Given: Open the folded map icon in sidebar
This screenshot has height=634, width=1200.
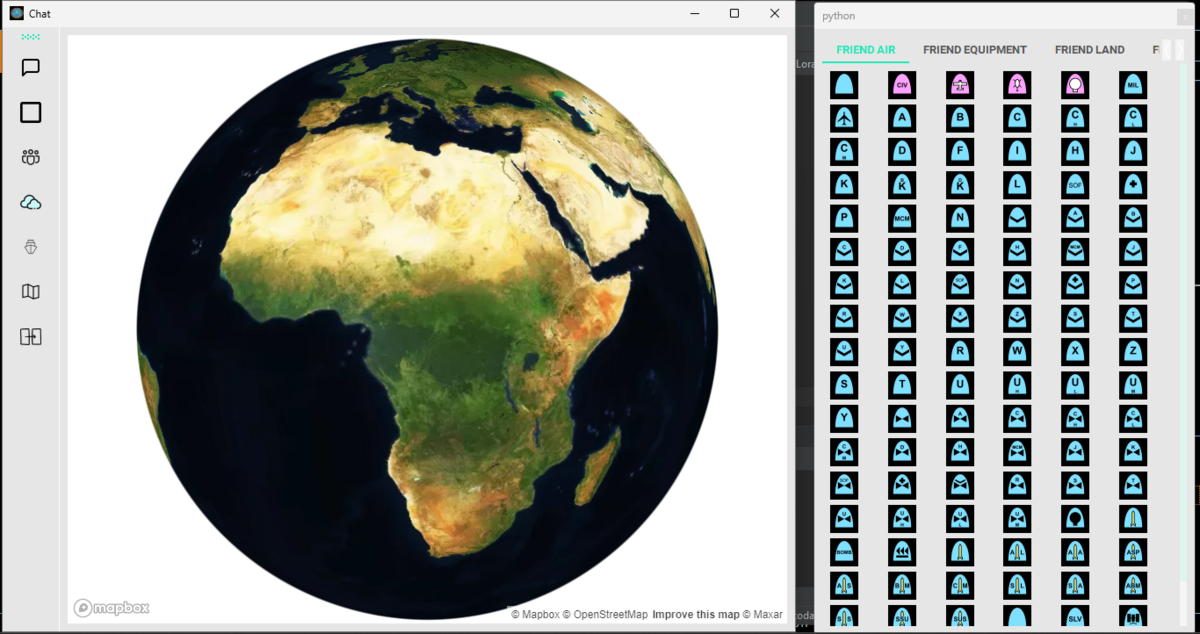Looking at the screenshot, I should click(31, 292).
